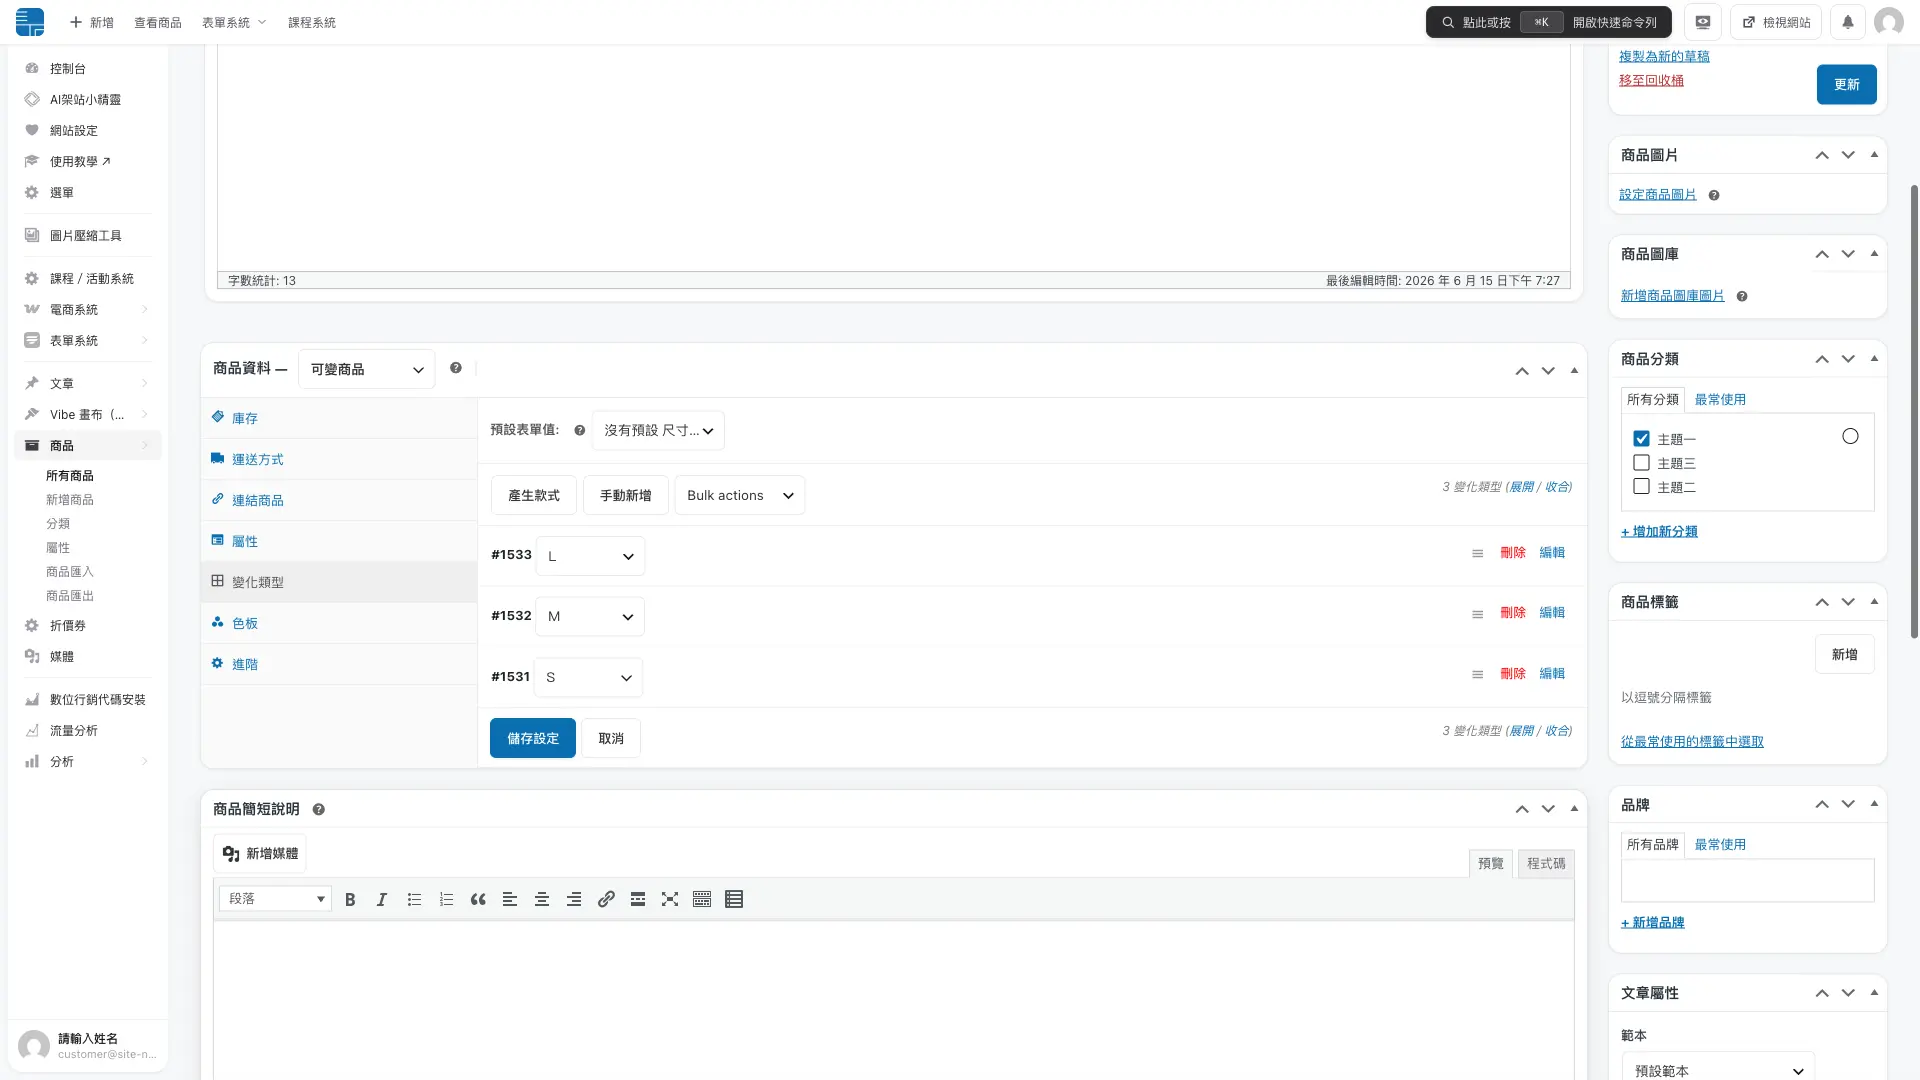Check the 主題三 category

coord(1641,463)
